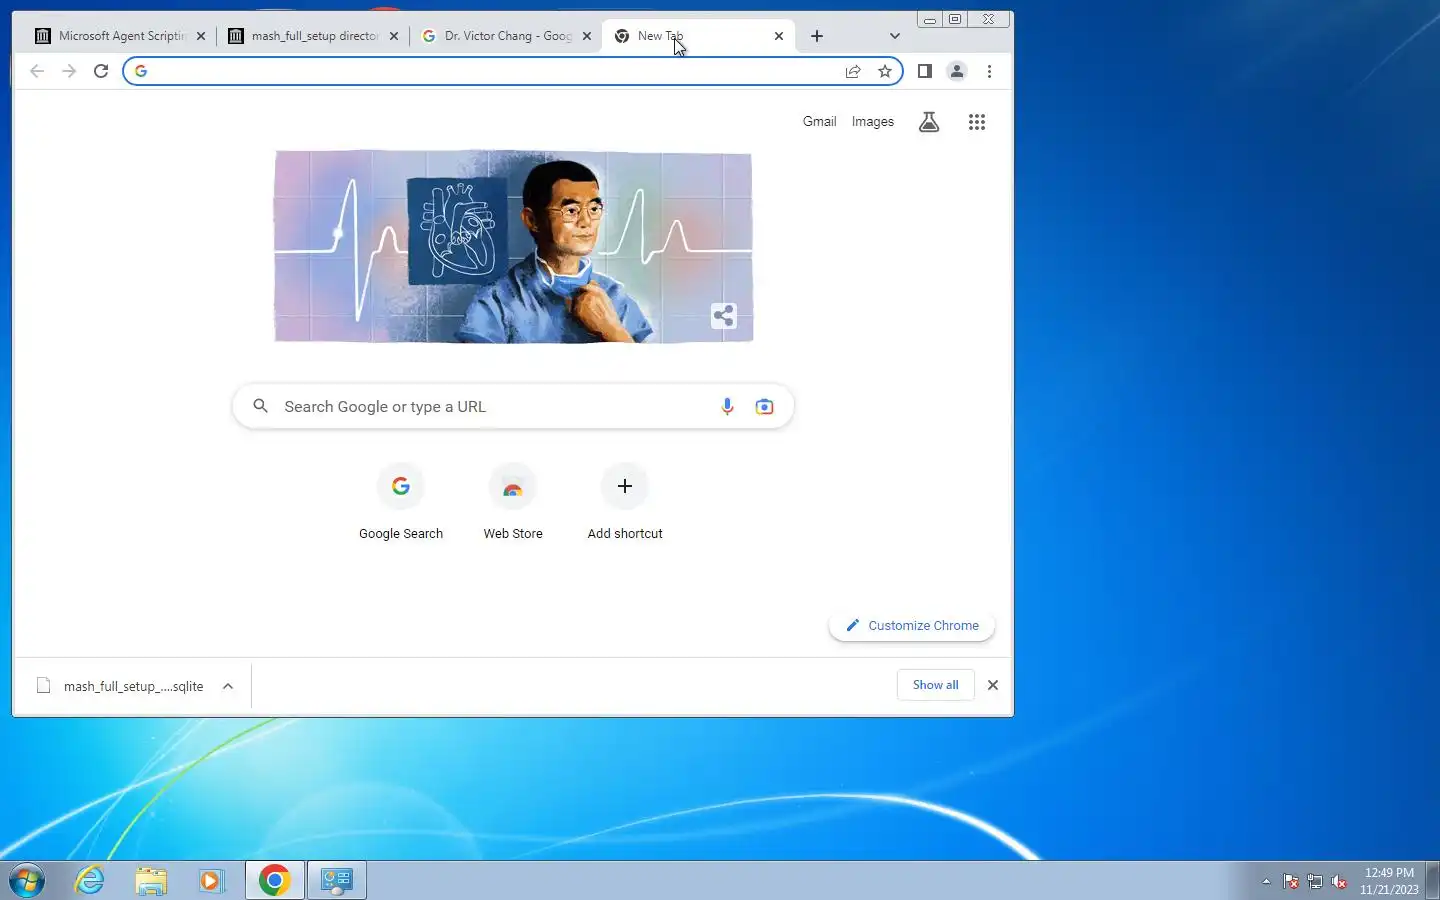1440x900 pixels.
Task: Open the Chrome profile avatar
Action: pos(957,71)
